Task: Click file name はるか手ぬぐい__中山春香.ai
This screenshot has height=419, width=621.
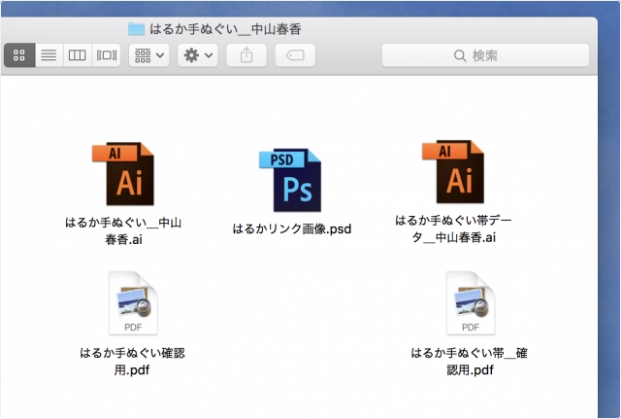Action: click(123, 231)
